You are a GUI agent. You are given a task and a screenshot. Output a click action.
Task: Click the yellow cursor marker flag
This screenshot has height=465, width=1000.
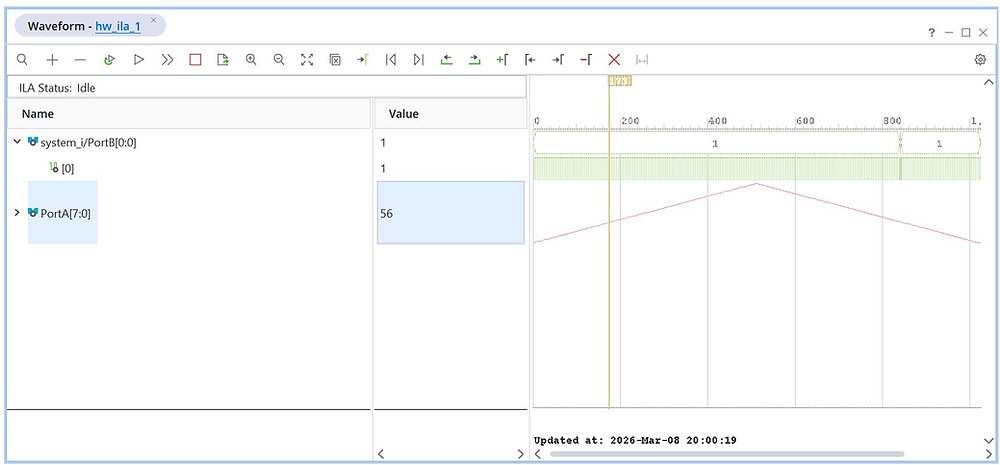tap(620, 81)
